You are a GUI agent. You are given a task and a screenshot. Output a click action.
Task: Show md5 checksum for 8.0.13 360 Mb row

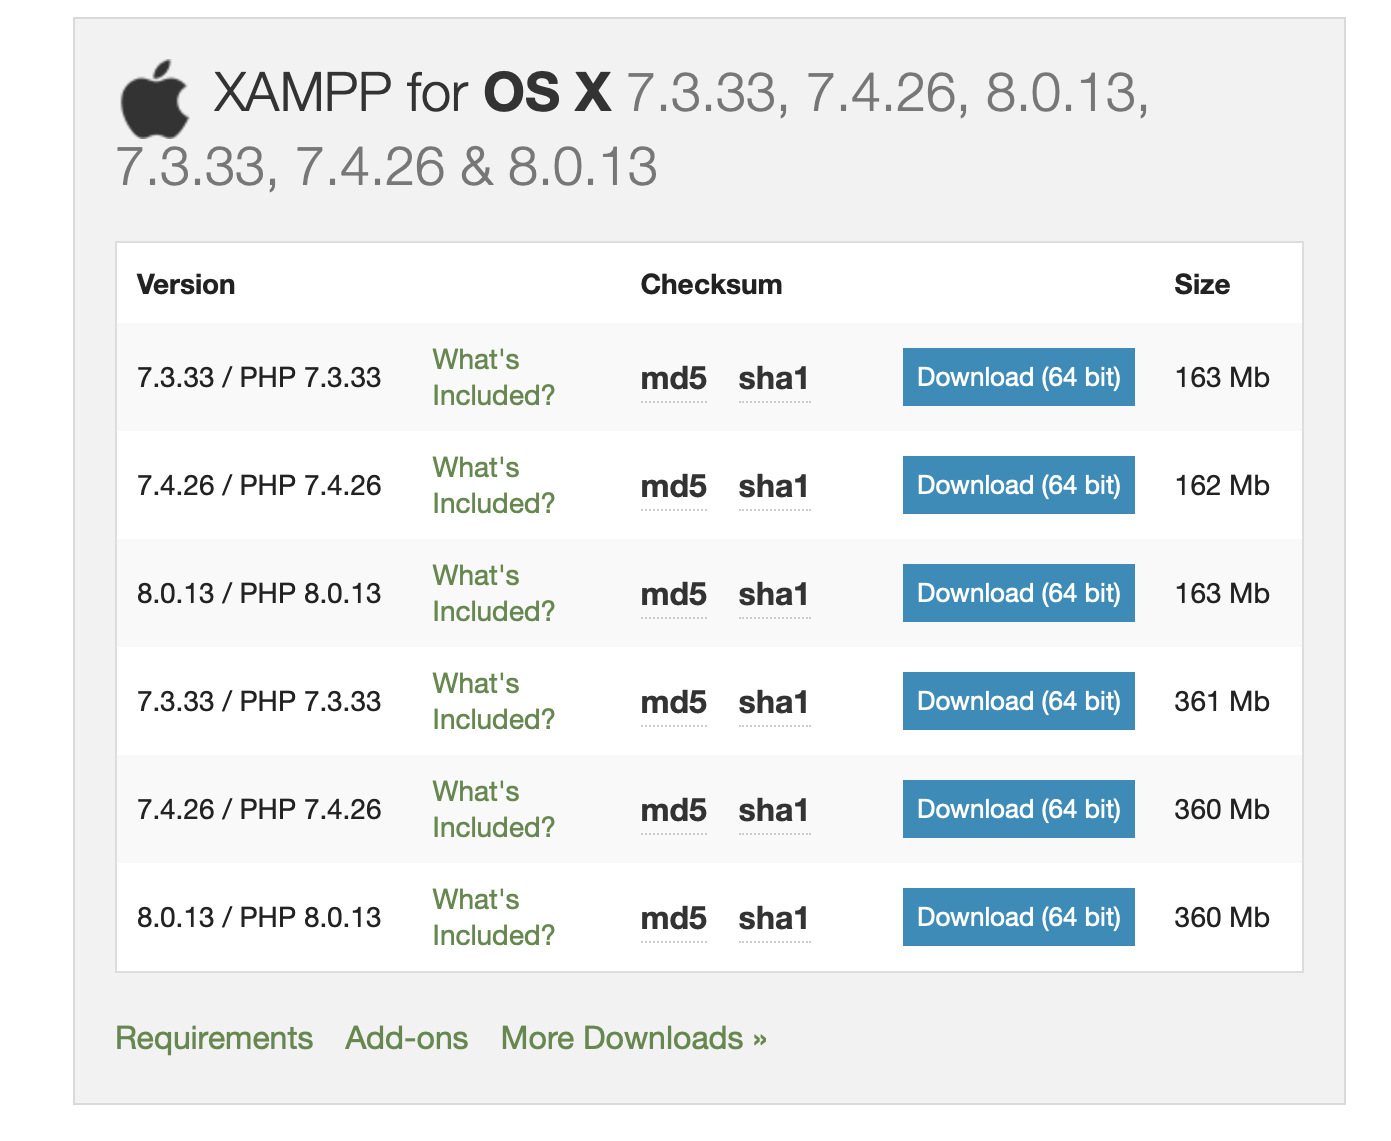[673, 919]
